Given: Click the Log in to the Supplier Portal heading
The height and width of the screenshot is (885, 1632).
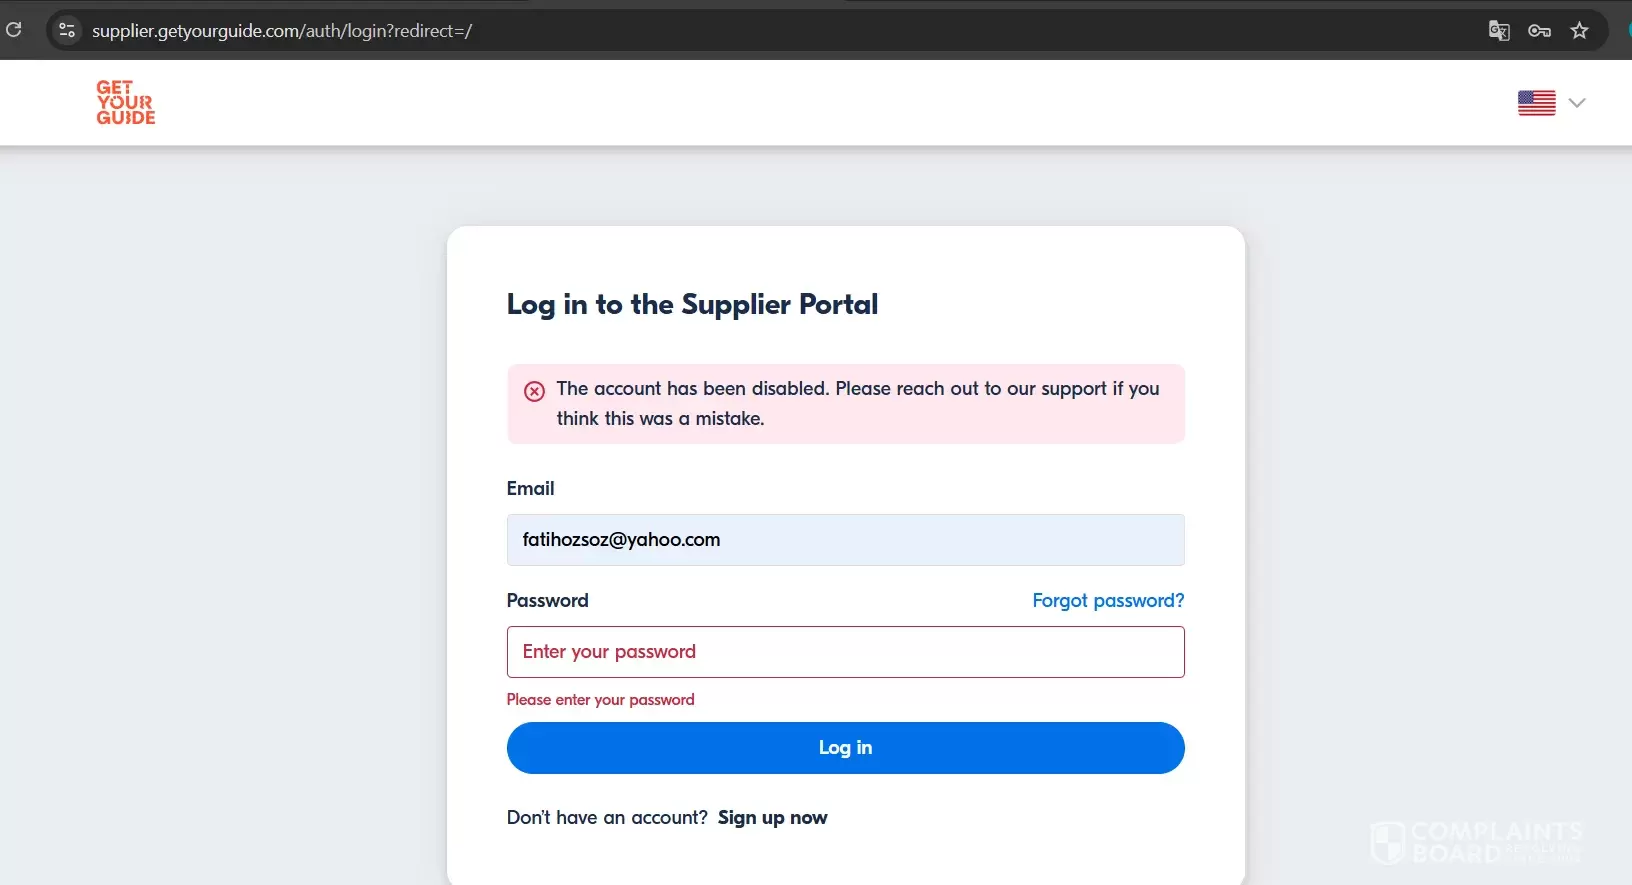Looking at the screenshot, I should (692, 304).
